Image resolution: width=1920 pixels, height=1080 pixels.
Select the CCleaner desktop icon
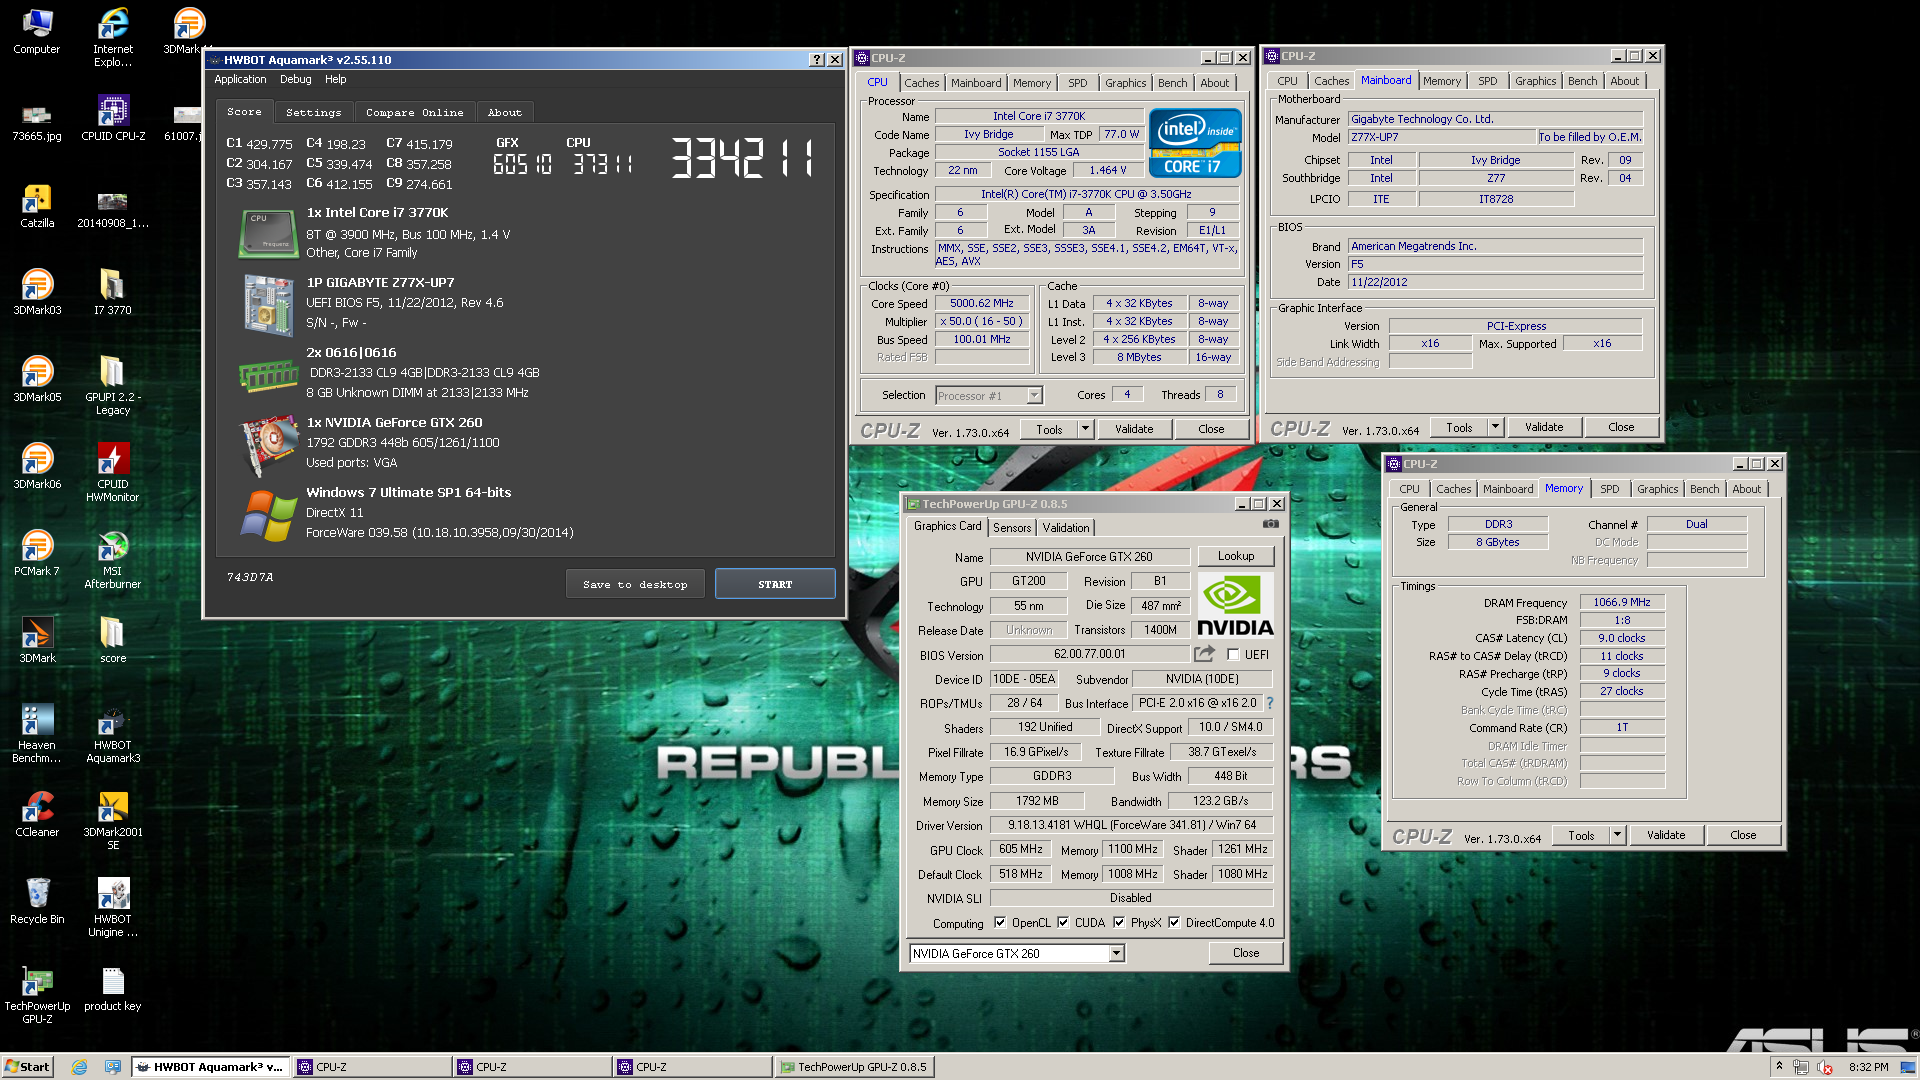pos(37,814)
